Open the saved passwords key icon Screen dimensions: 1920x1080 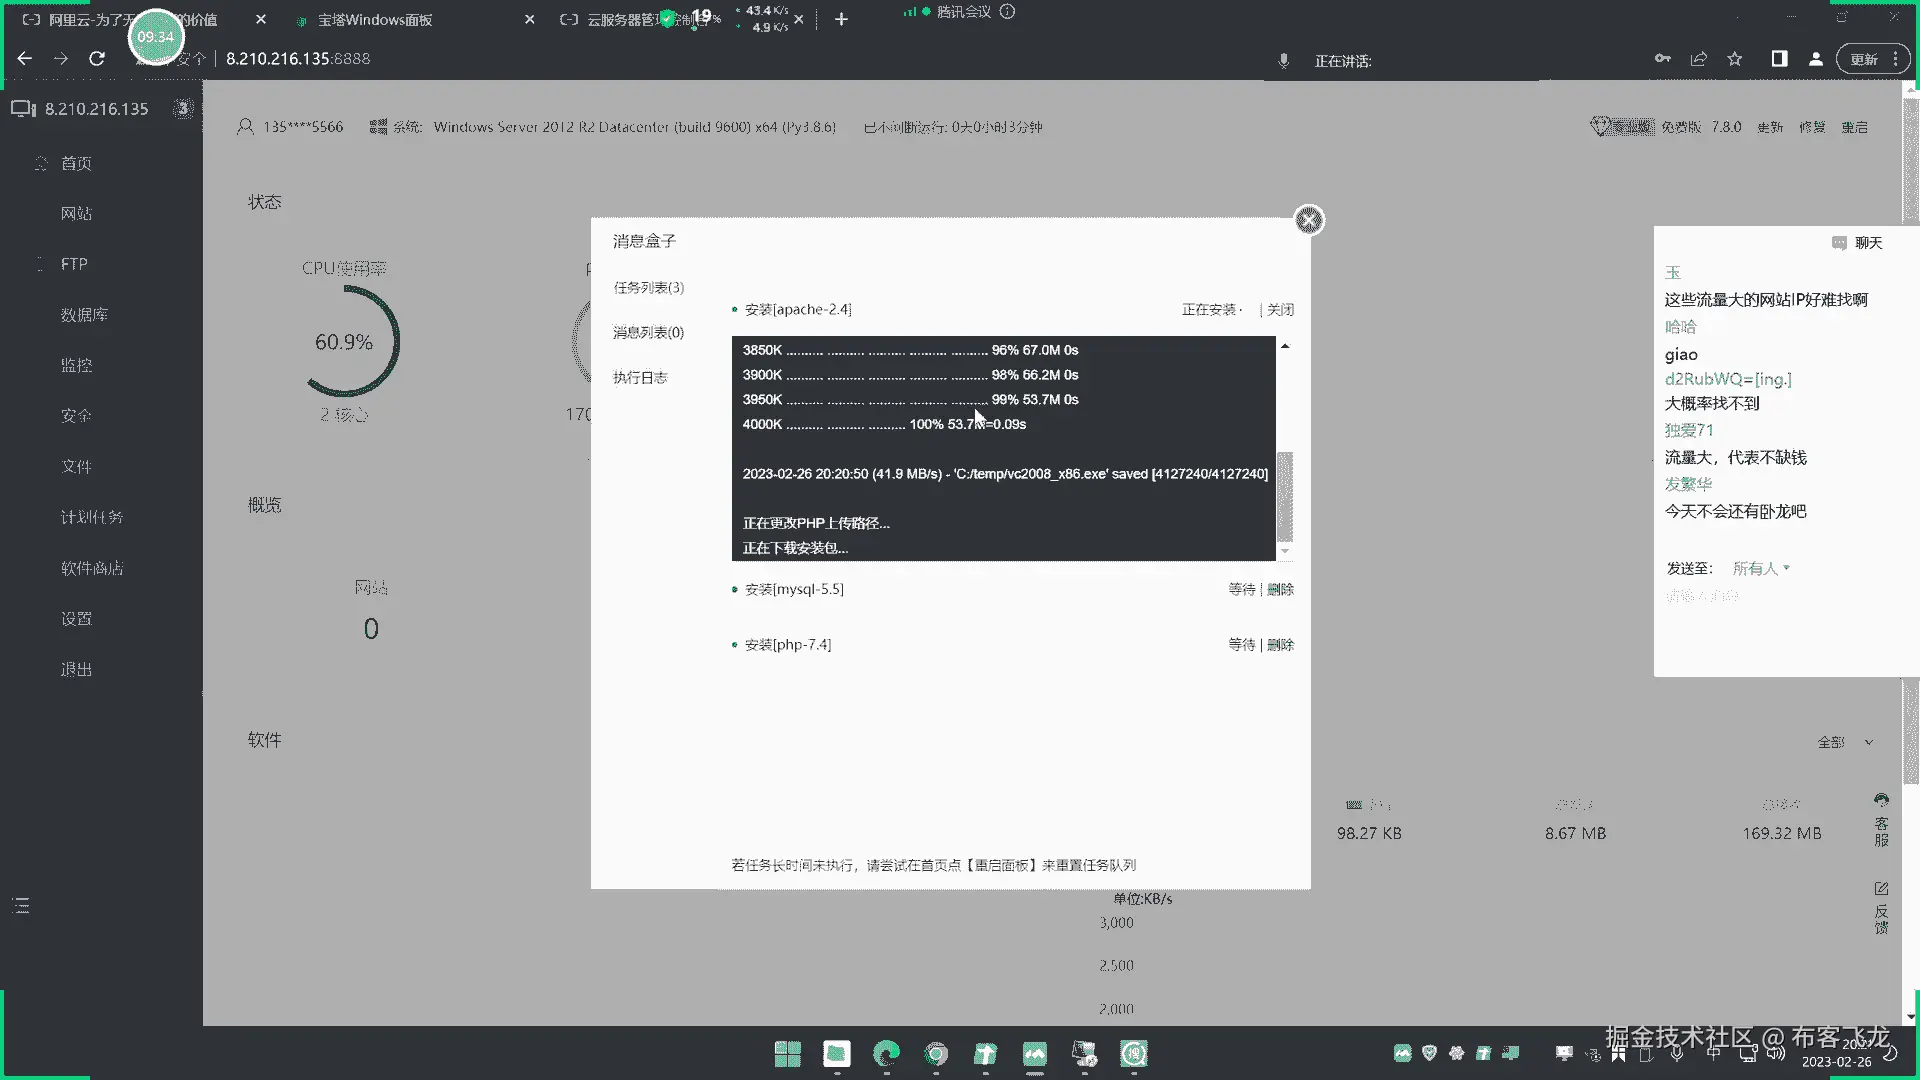pos(1662,59)
